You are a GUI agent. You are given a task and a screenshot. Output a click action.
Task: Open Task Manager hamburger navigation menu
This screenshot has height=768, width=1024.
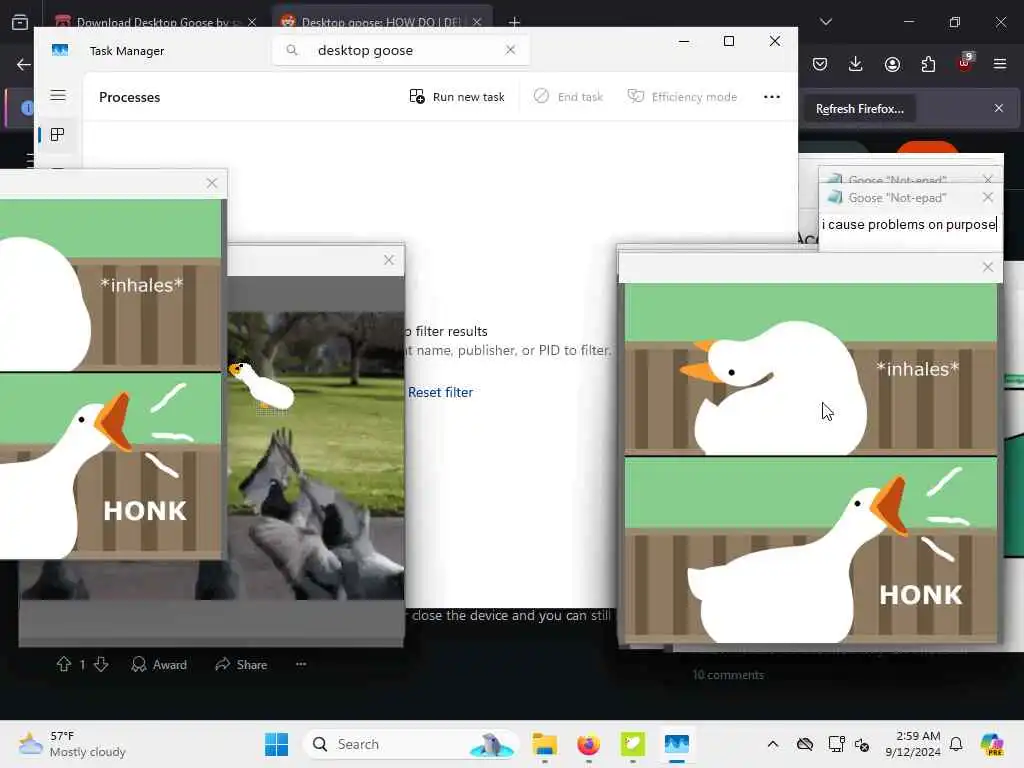pyautogui.click(x=58, y=95)
